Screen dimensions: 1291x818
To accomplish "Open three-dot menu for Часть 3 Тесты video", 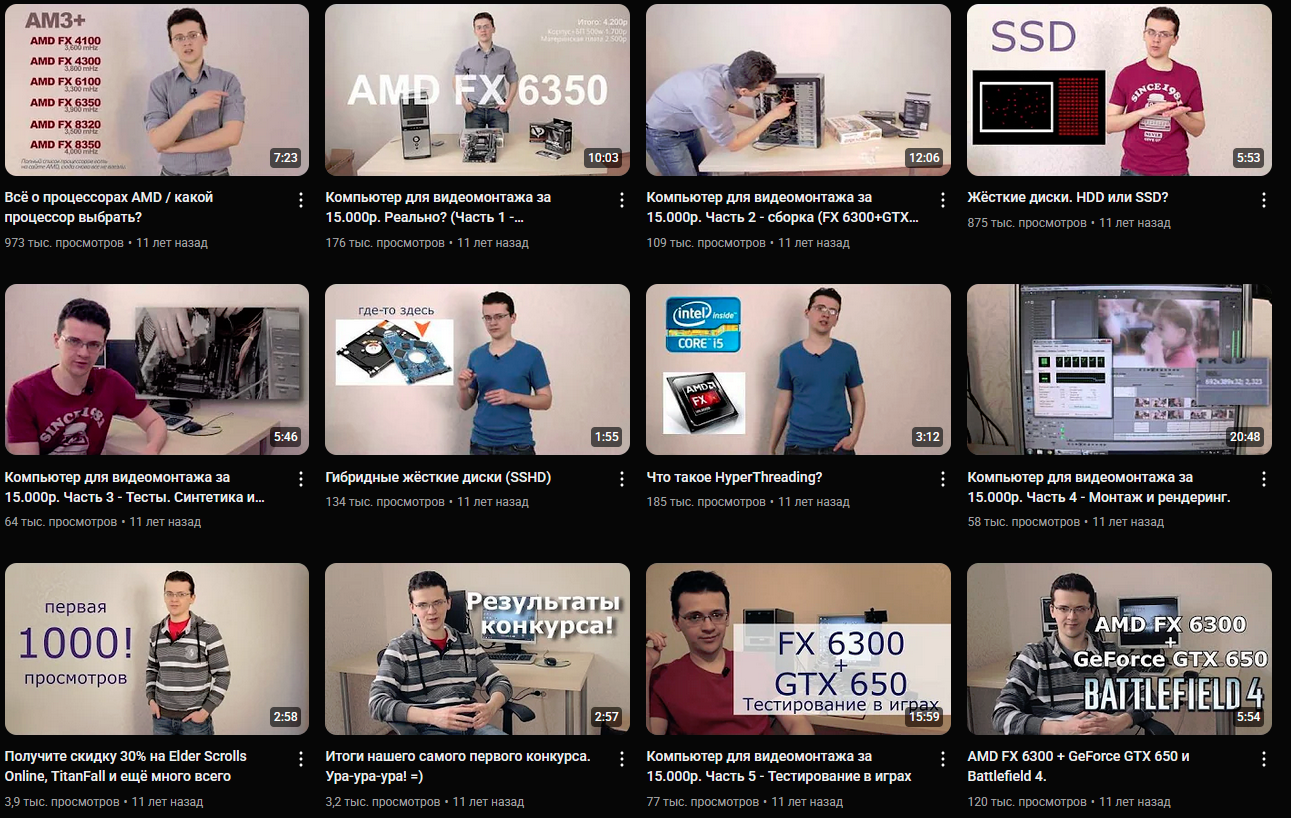I will click(x=301, y=480).
